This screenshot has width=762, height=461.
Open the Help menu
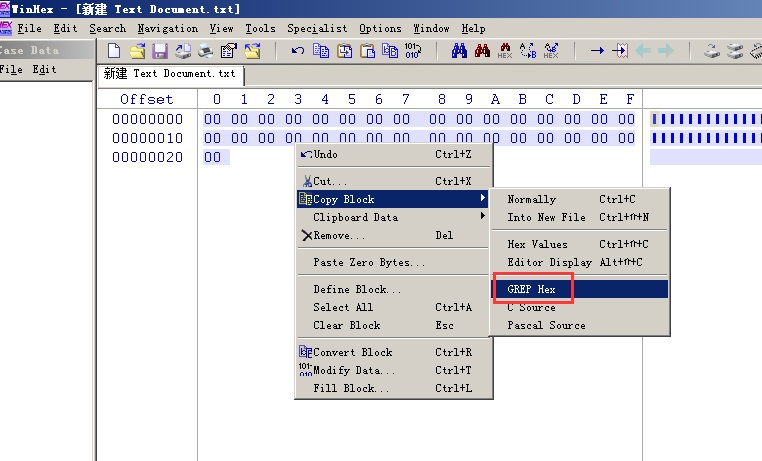[x=473, y=29]
